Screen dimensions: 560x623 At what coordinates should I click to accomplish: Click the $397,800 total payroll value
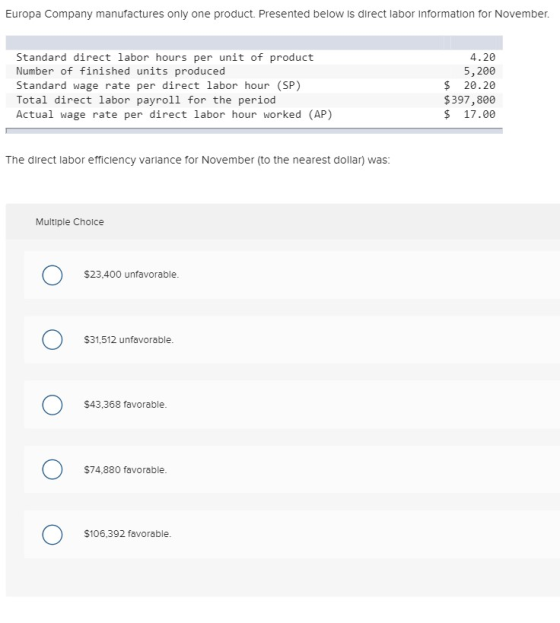(x=469, y=100)
